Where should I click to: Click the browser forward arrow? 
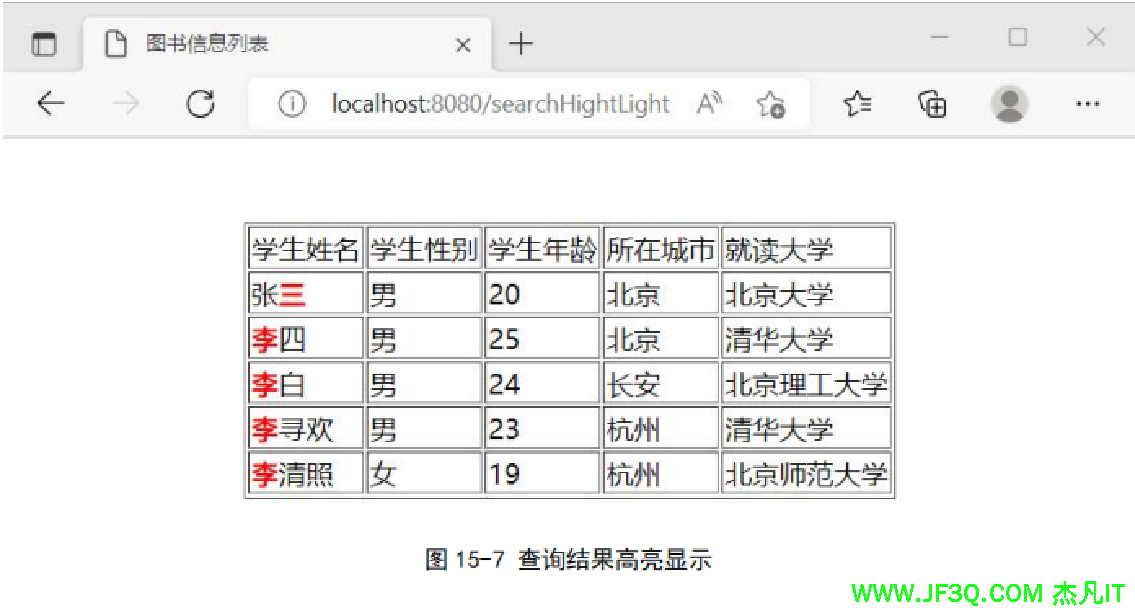pyautogui.click(x=126, y=103)
